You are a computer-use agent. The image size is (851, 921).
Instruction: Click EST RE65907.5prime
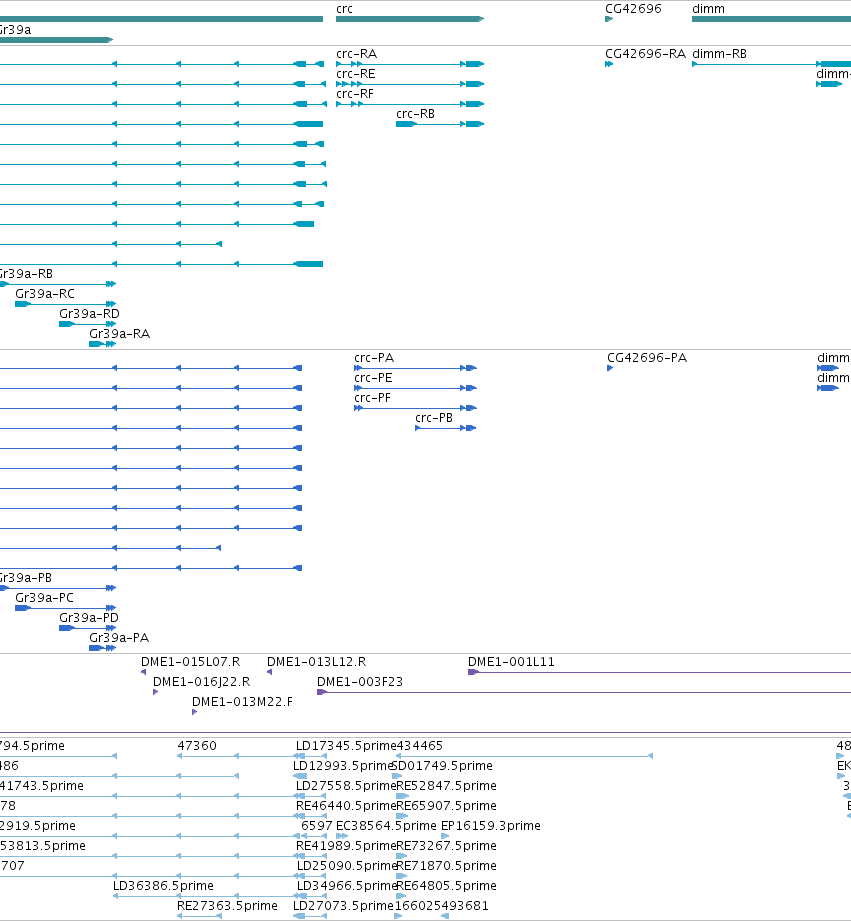point(446,806)
